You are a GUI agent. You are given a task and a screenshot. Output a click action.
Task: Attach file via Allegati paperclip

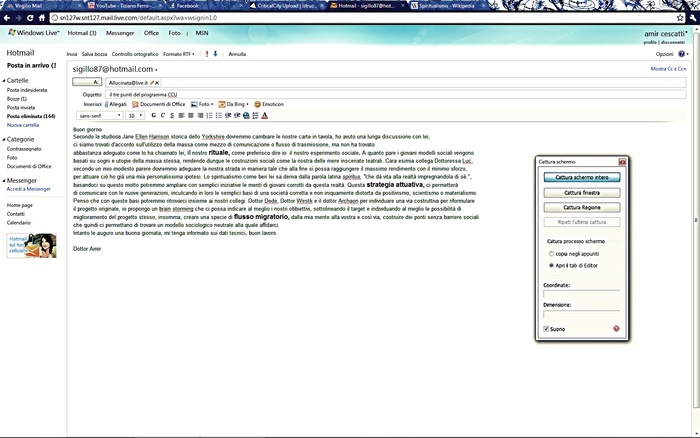[116, 104]
